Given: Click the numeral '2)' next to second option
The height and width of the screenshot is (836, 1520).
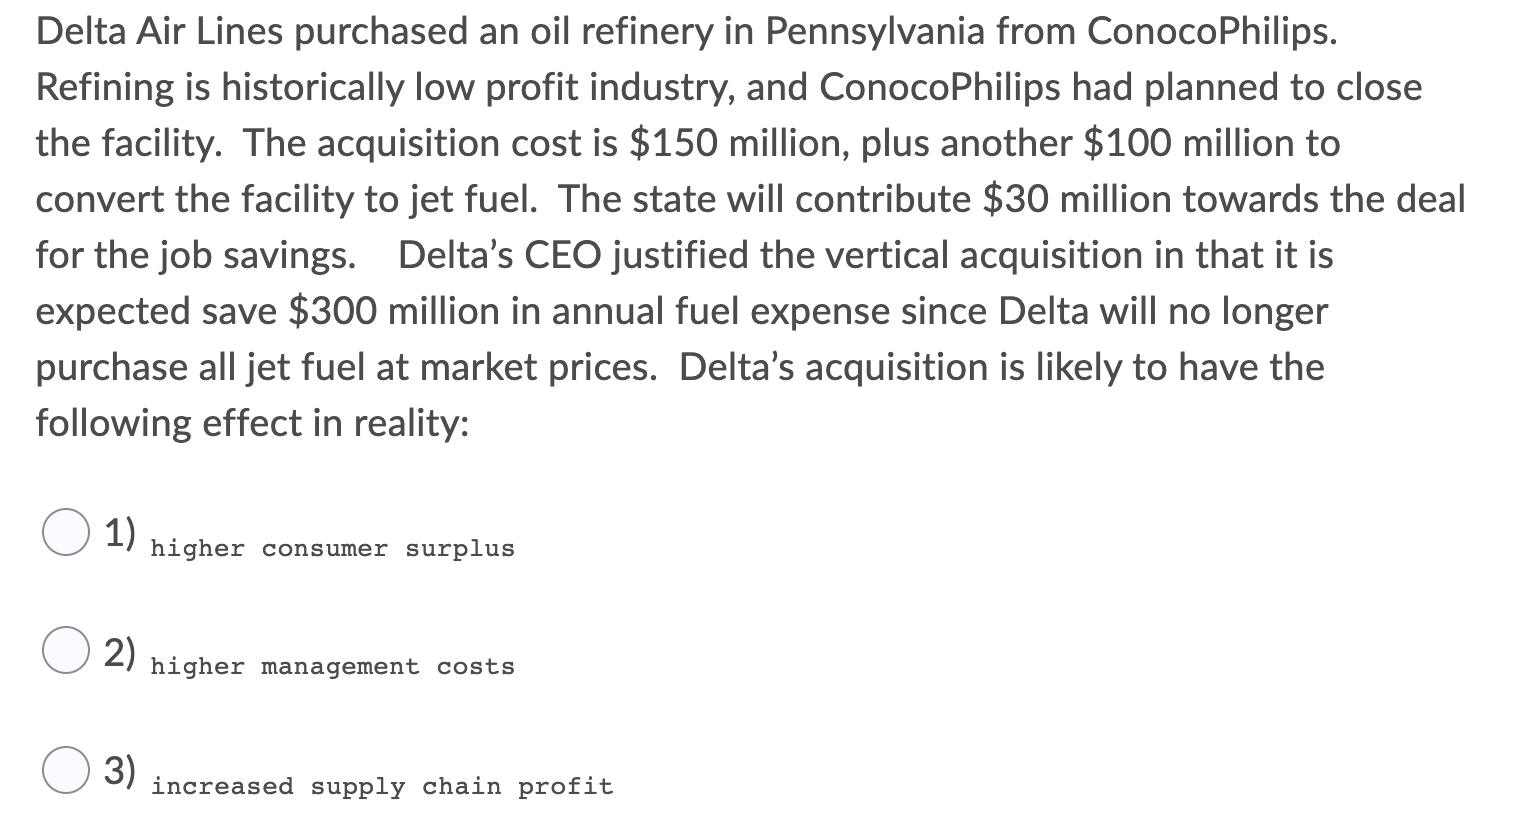Looking at the screenshot, I should tap(120, 650).
